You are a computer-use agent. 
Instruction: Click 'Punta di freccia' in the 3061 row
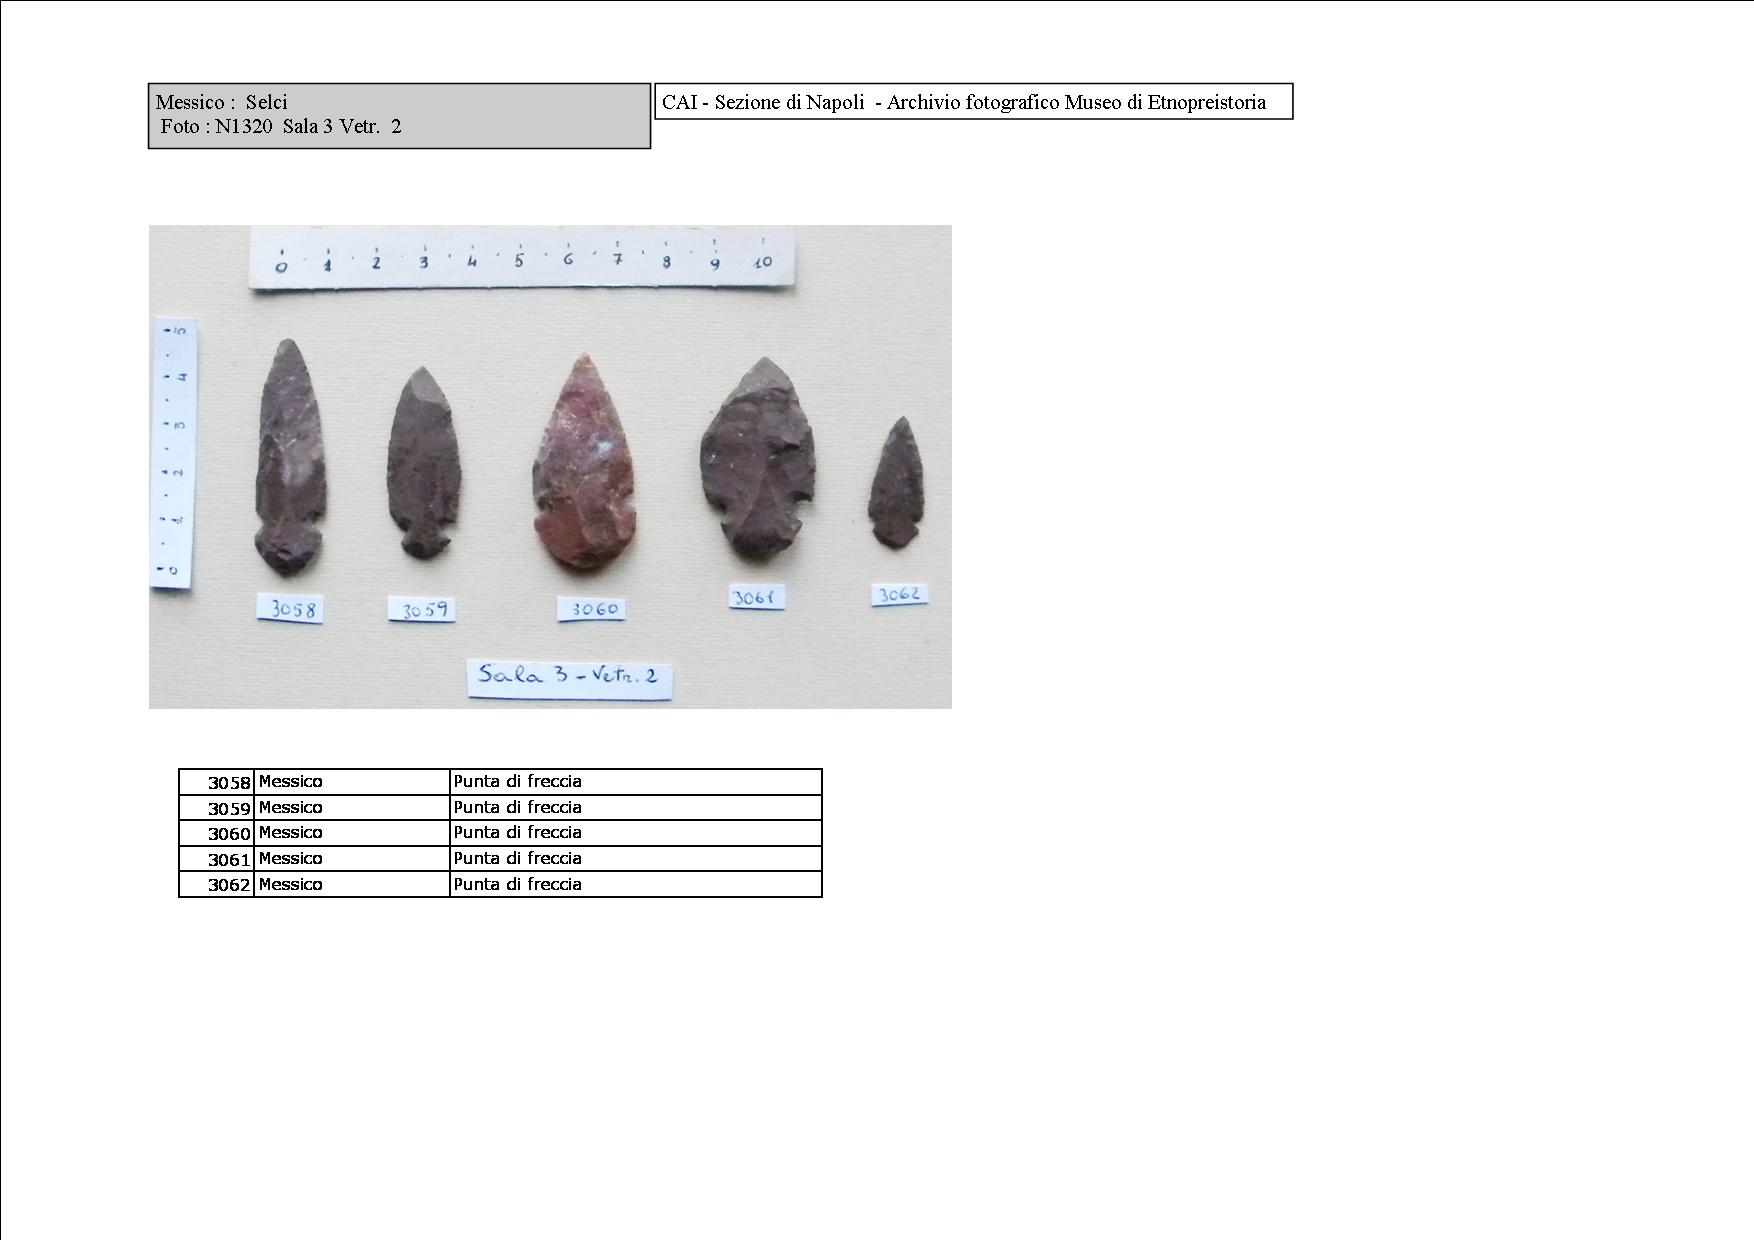(517, 858)
